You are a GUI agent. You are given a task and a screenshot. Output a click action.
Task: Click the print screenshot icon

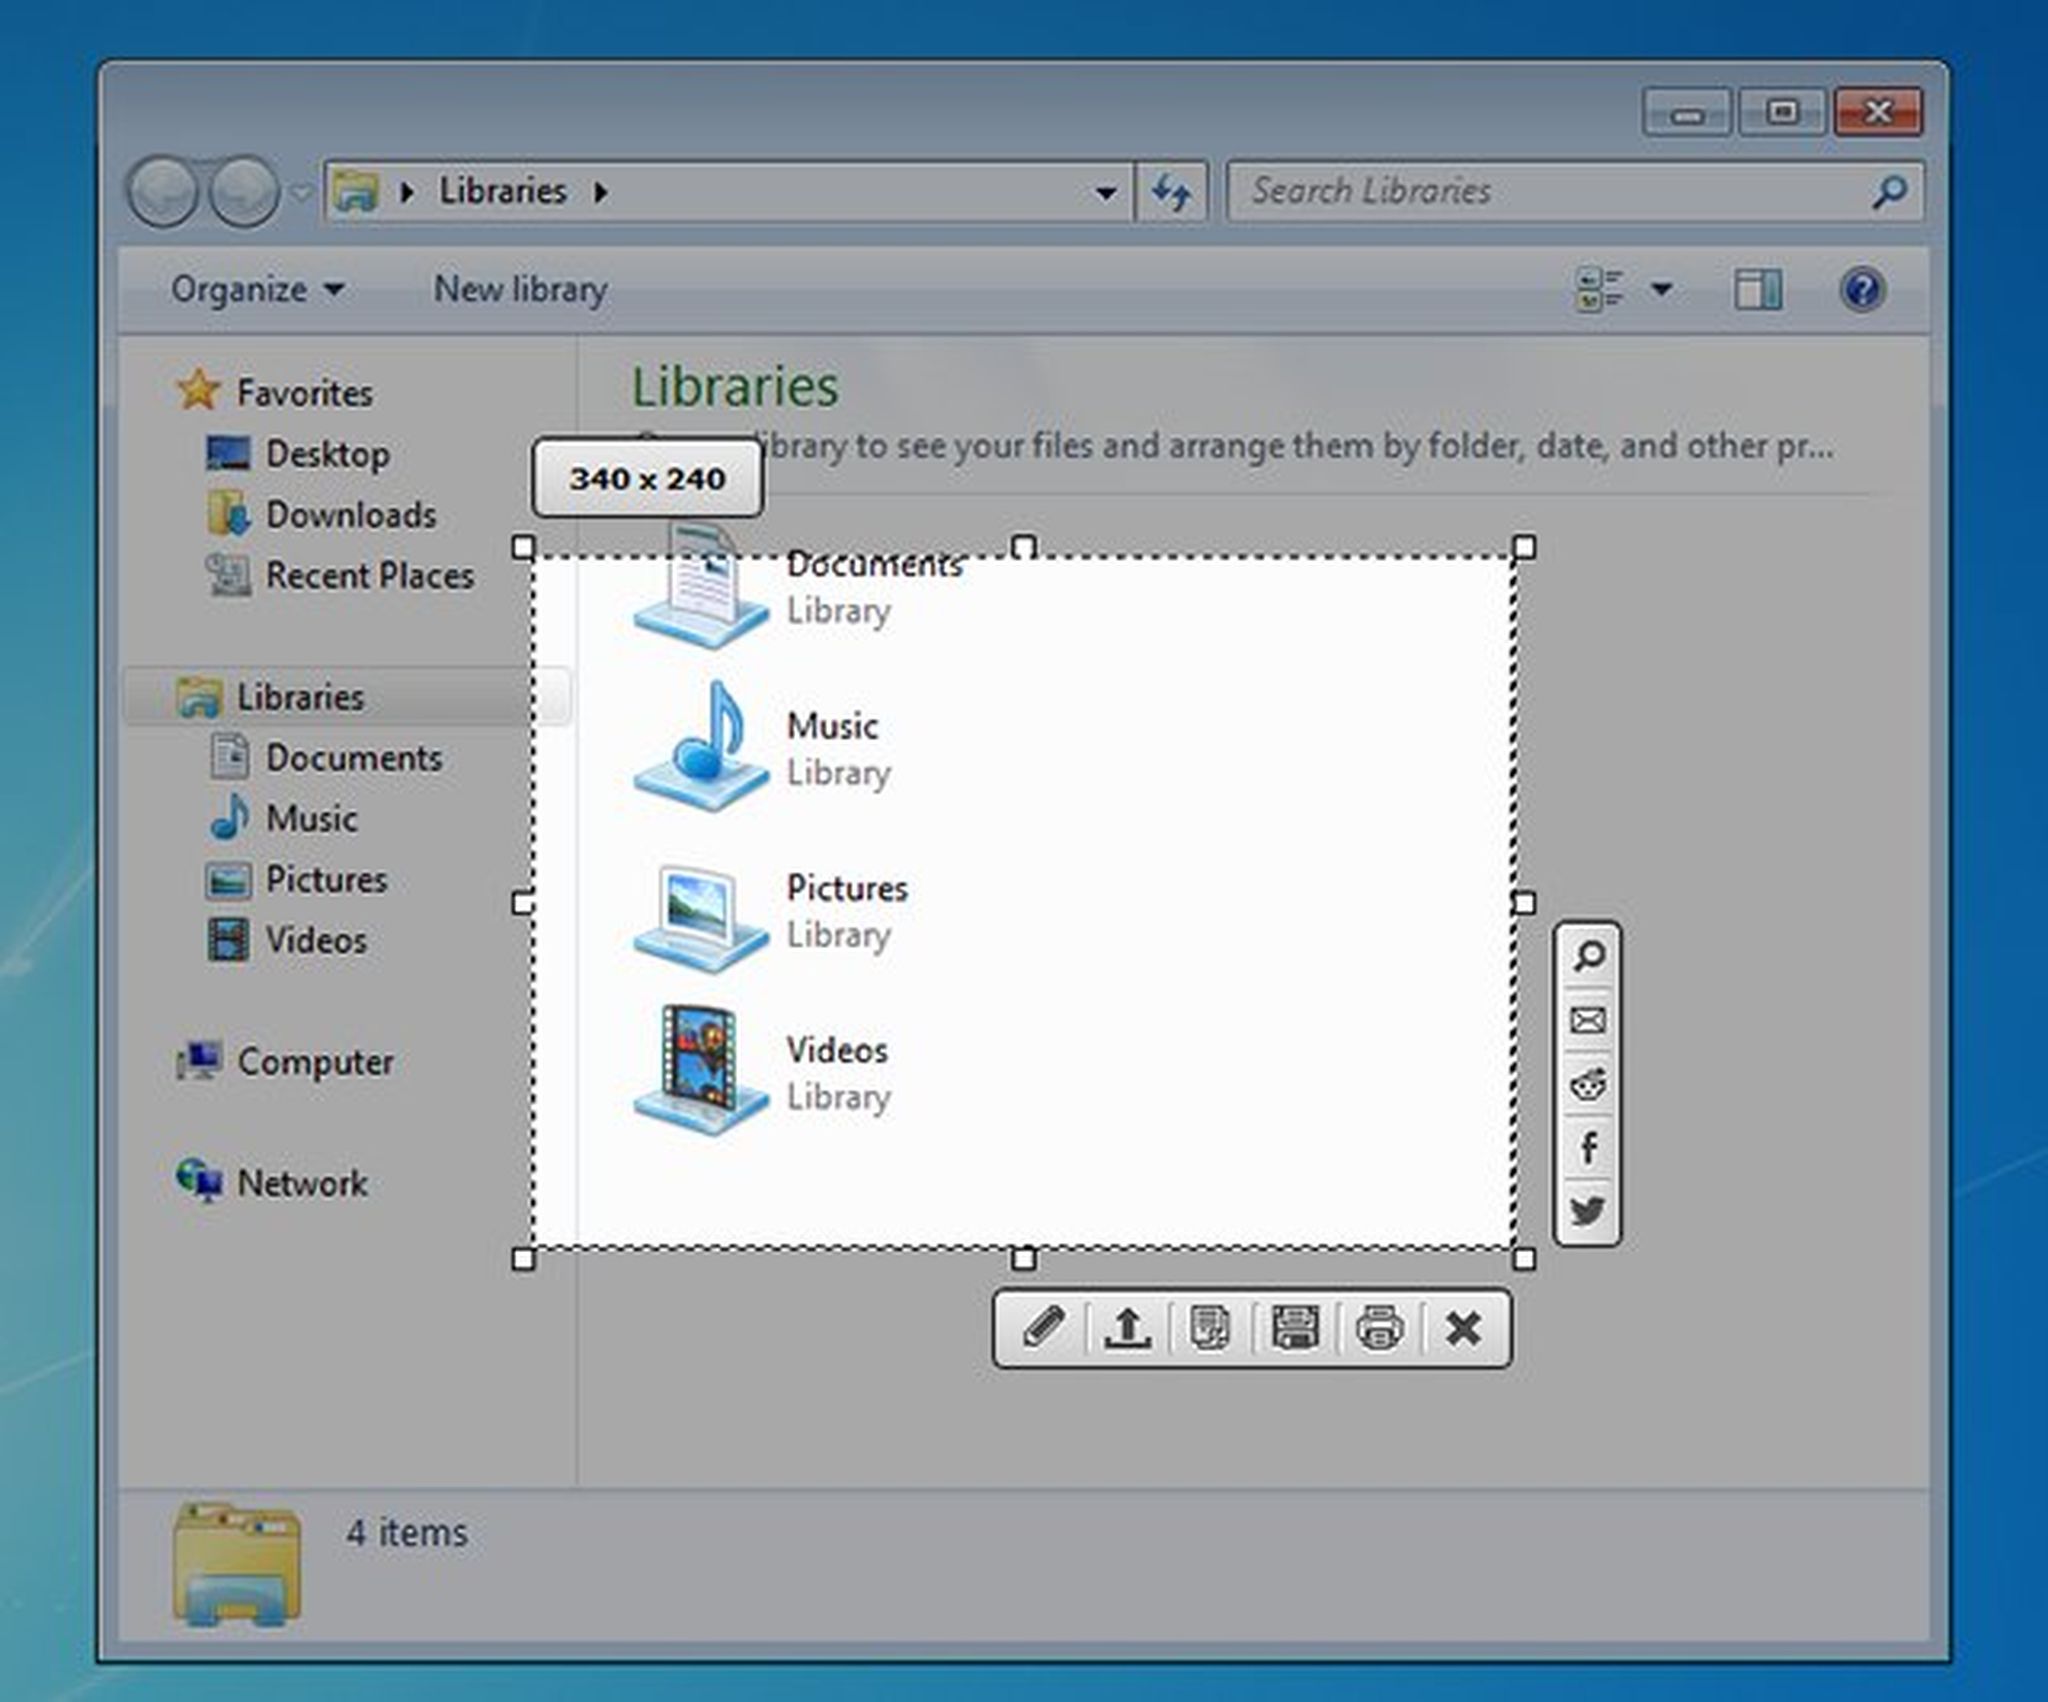(x=1379, y=1328)
